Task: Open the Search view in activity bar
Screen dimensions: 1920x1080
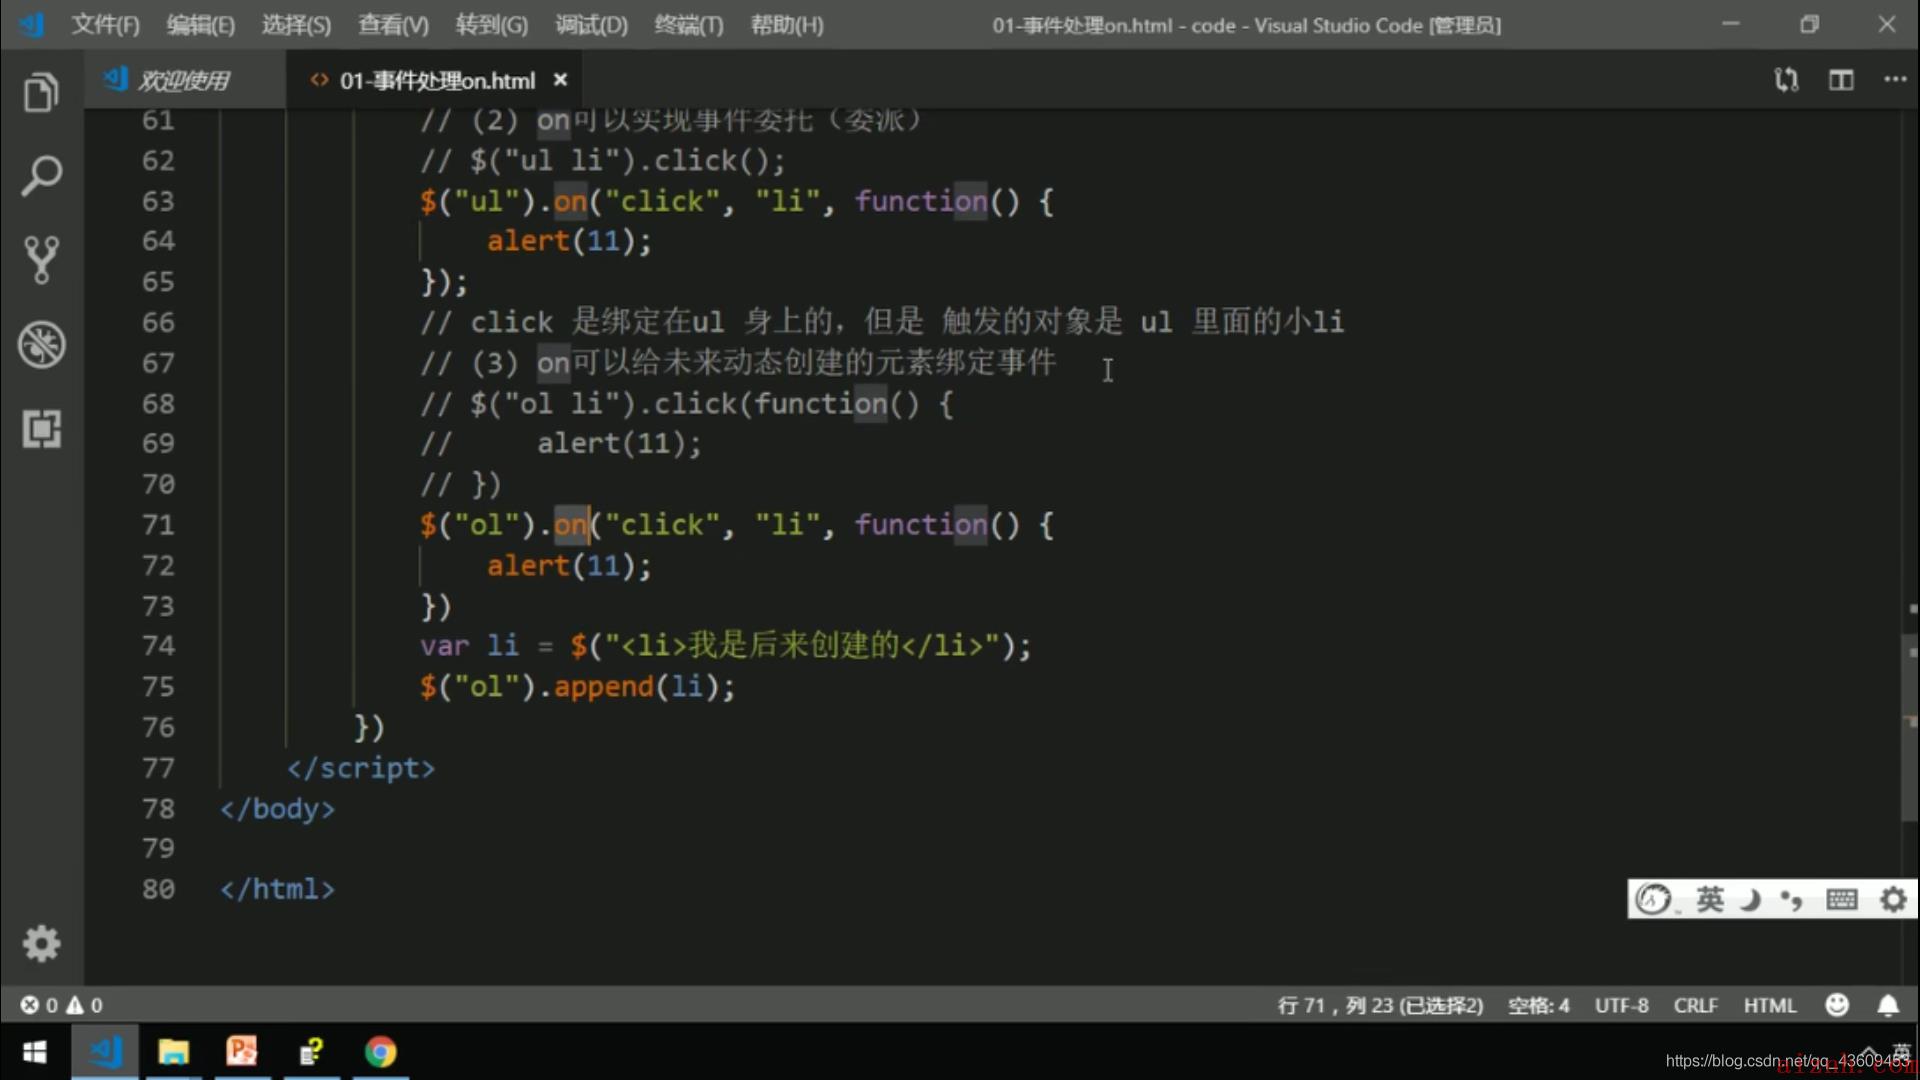Action: pyautogui.click(x=41, y=176)
